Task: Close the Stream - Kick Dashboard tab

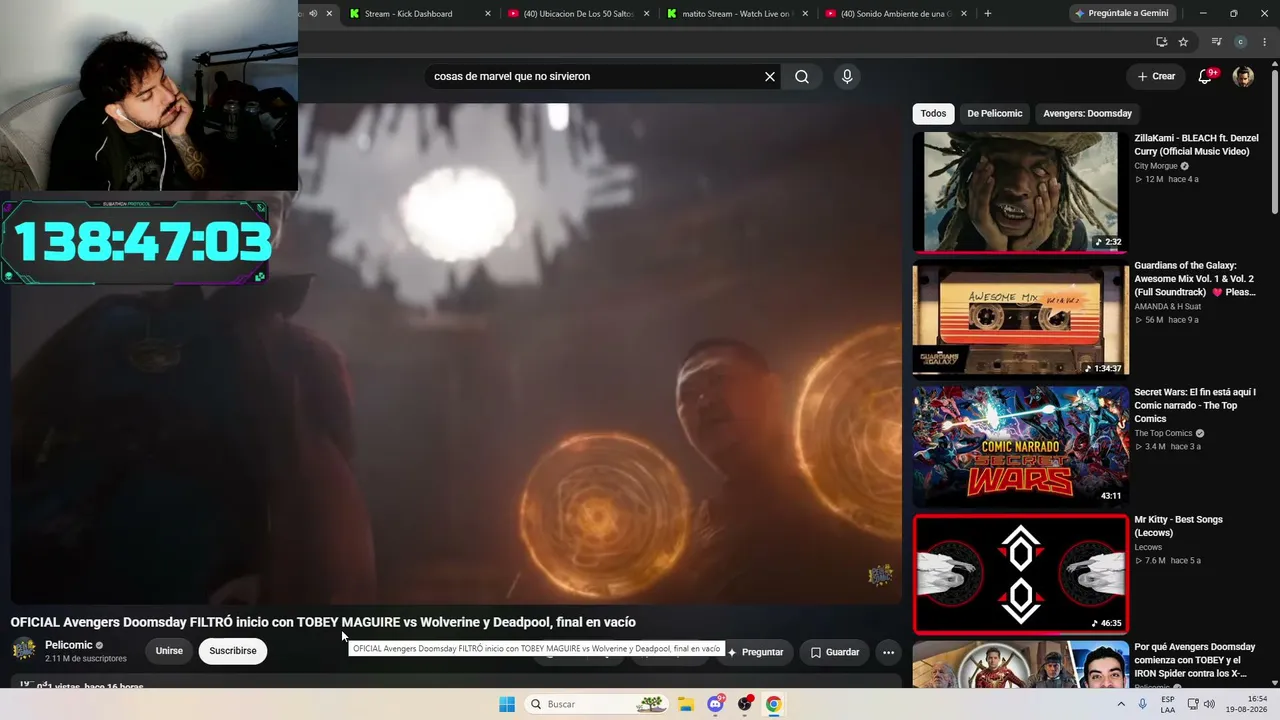Action: 488,13
